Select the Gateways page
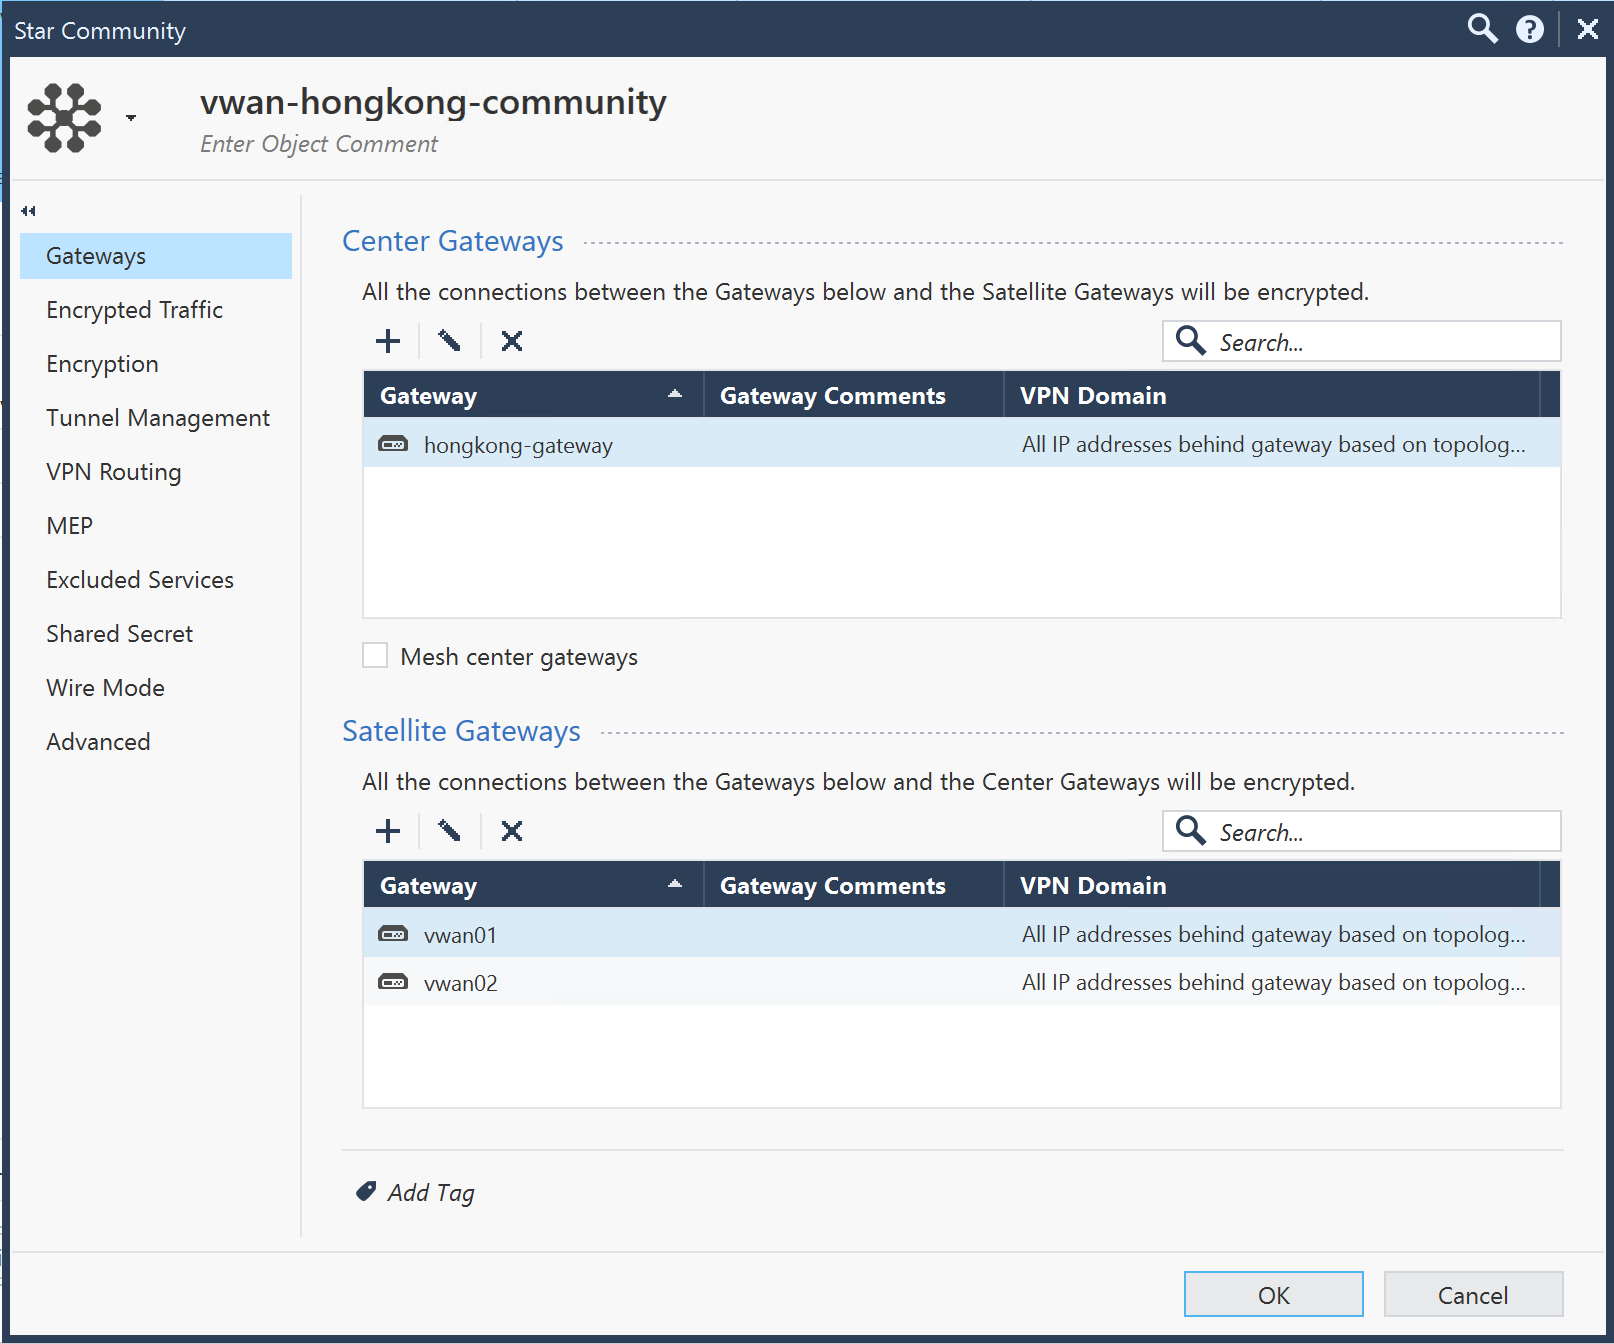1614x1344 pixels. click(156, 256)
